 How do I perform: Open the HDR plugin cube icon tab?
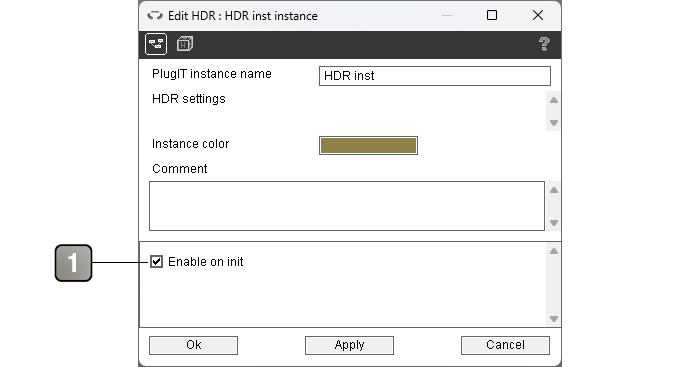(x=185, y=44)
